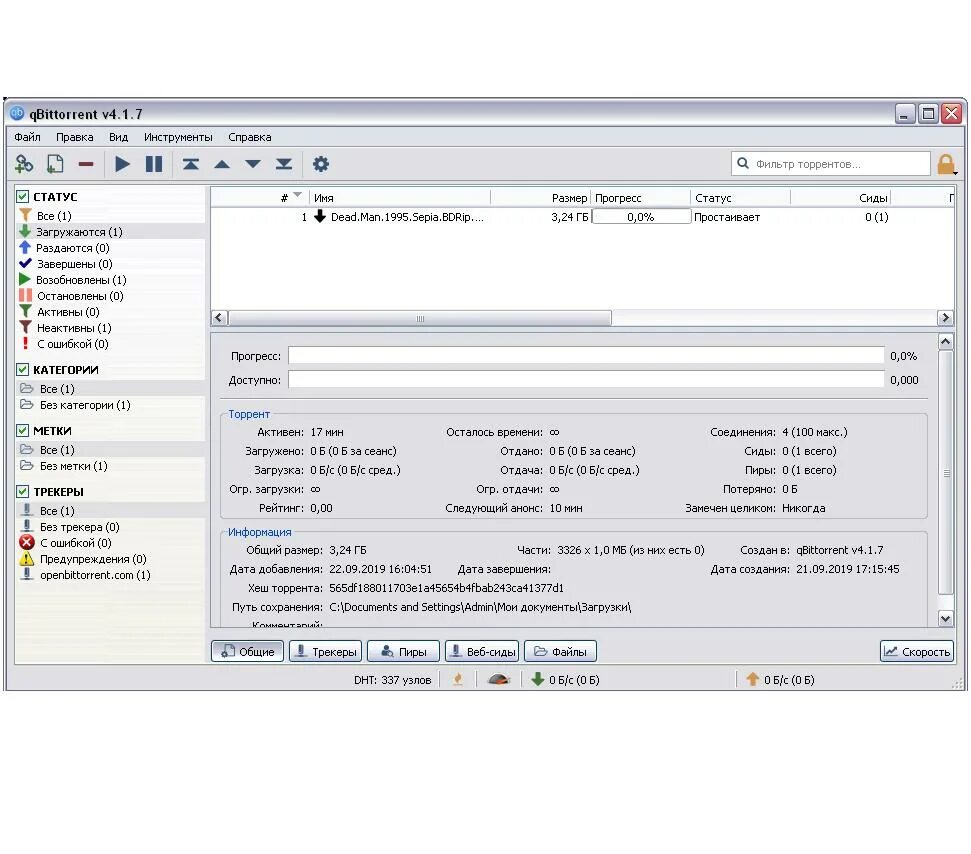The height and width of the screenshot is (854, 971).
Task: Toggle the СТАТУС section checkbox
Action: click(x=22, y=196)
